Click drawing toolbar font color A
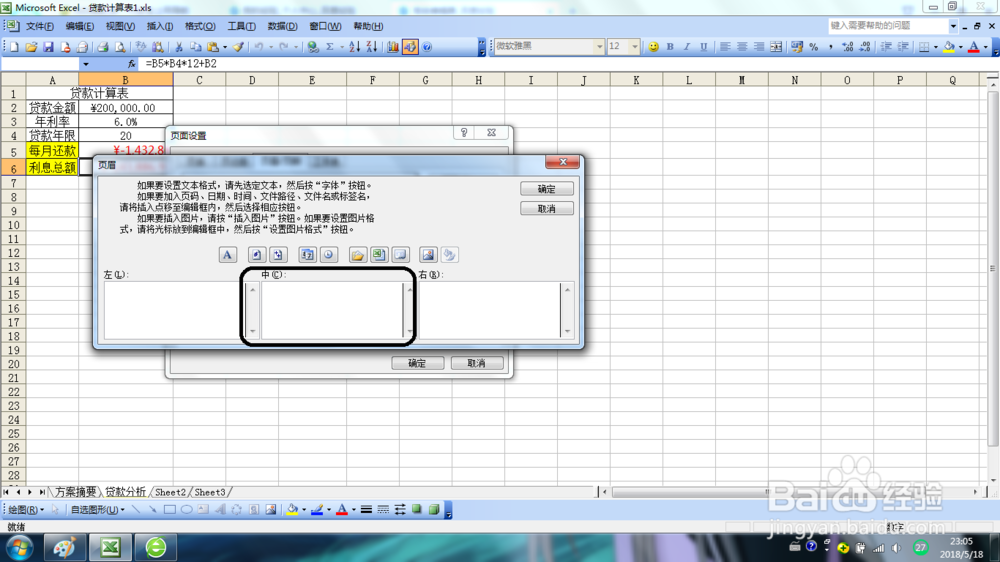Image resolution: width=1000 pixels, height=562 pixels. pyautogui.click(x=342, y=510)
